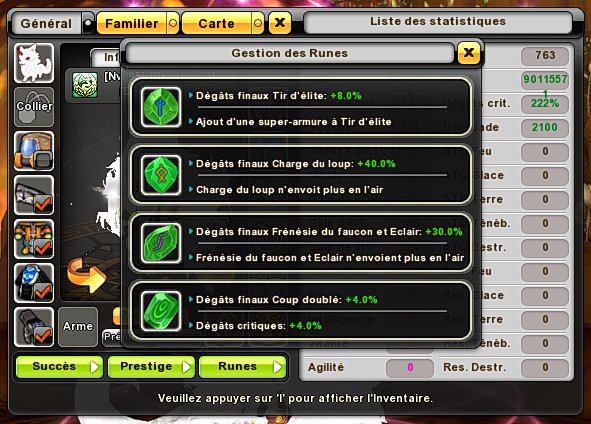Select the green emblem icon beside level
591x424 pixels.
(x=85, y=85)
